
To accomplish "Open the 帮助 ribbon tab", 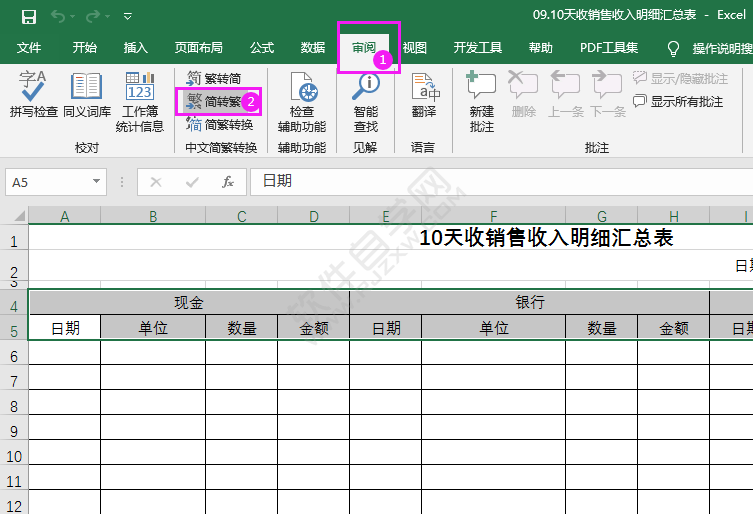I will [x=540, y=48].
